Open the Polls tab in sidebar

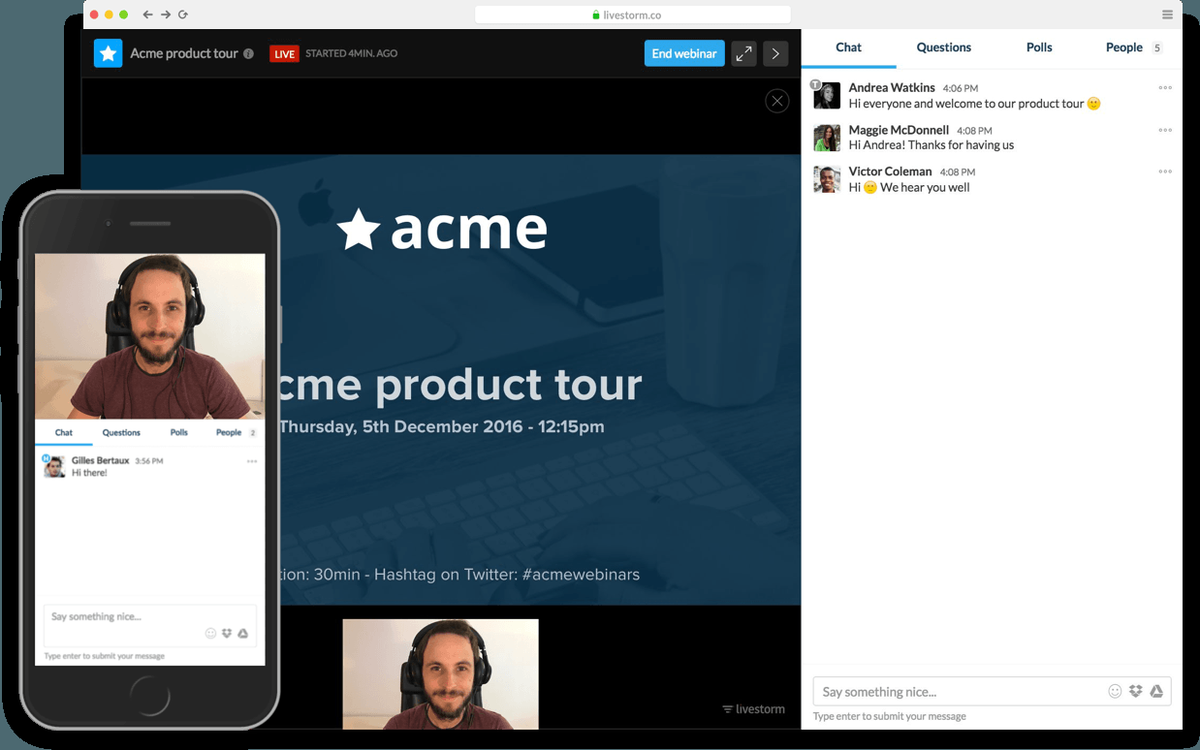click(1039, 47)
